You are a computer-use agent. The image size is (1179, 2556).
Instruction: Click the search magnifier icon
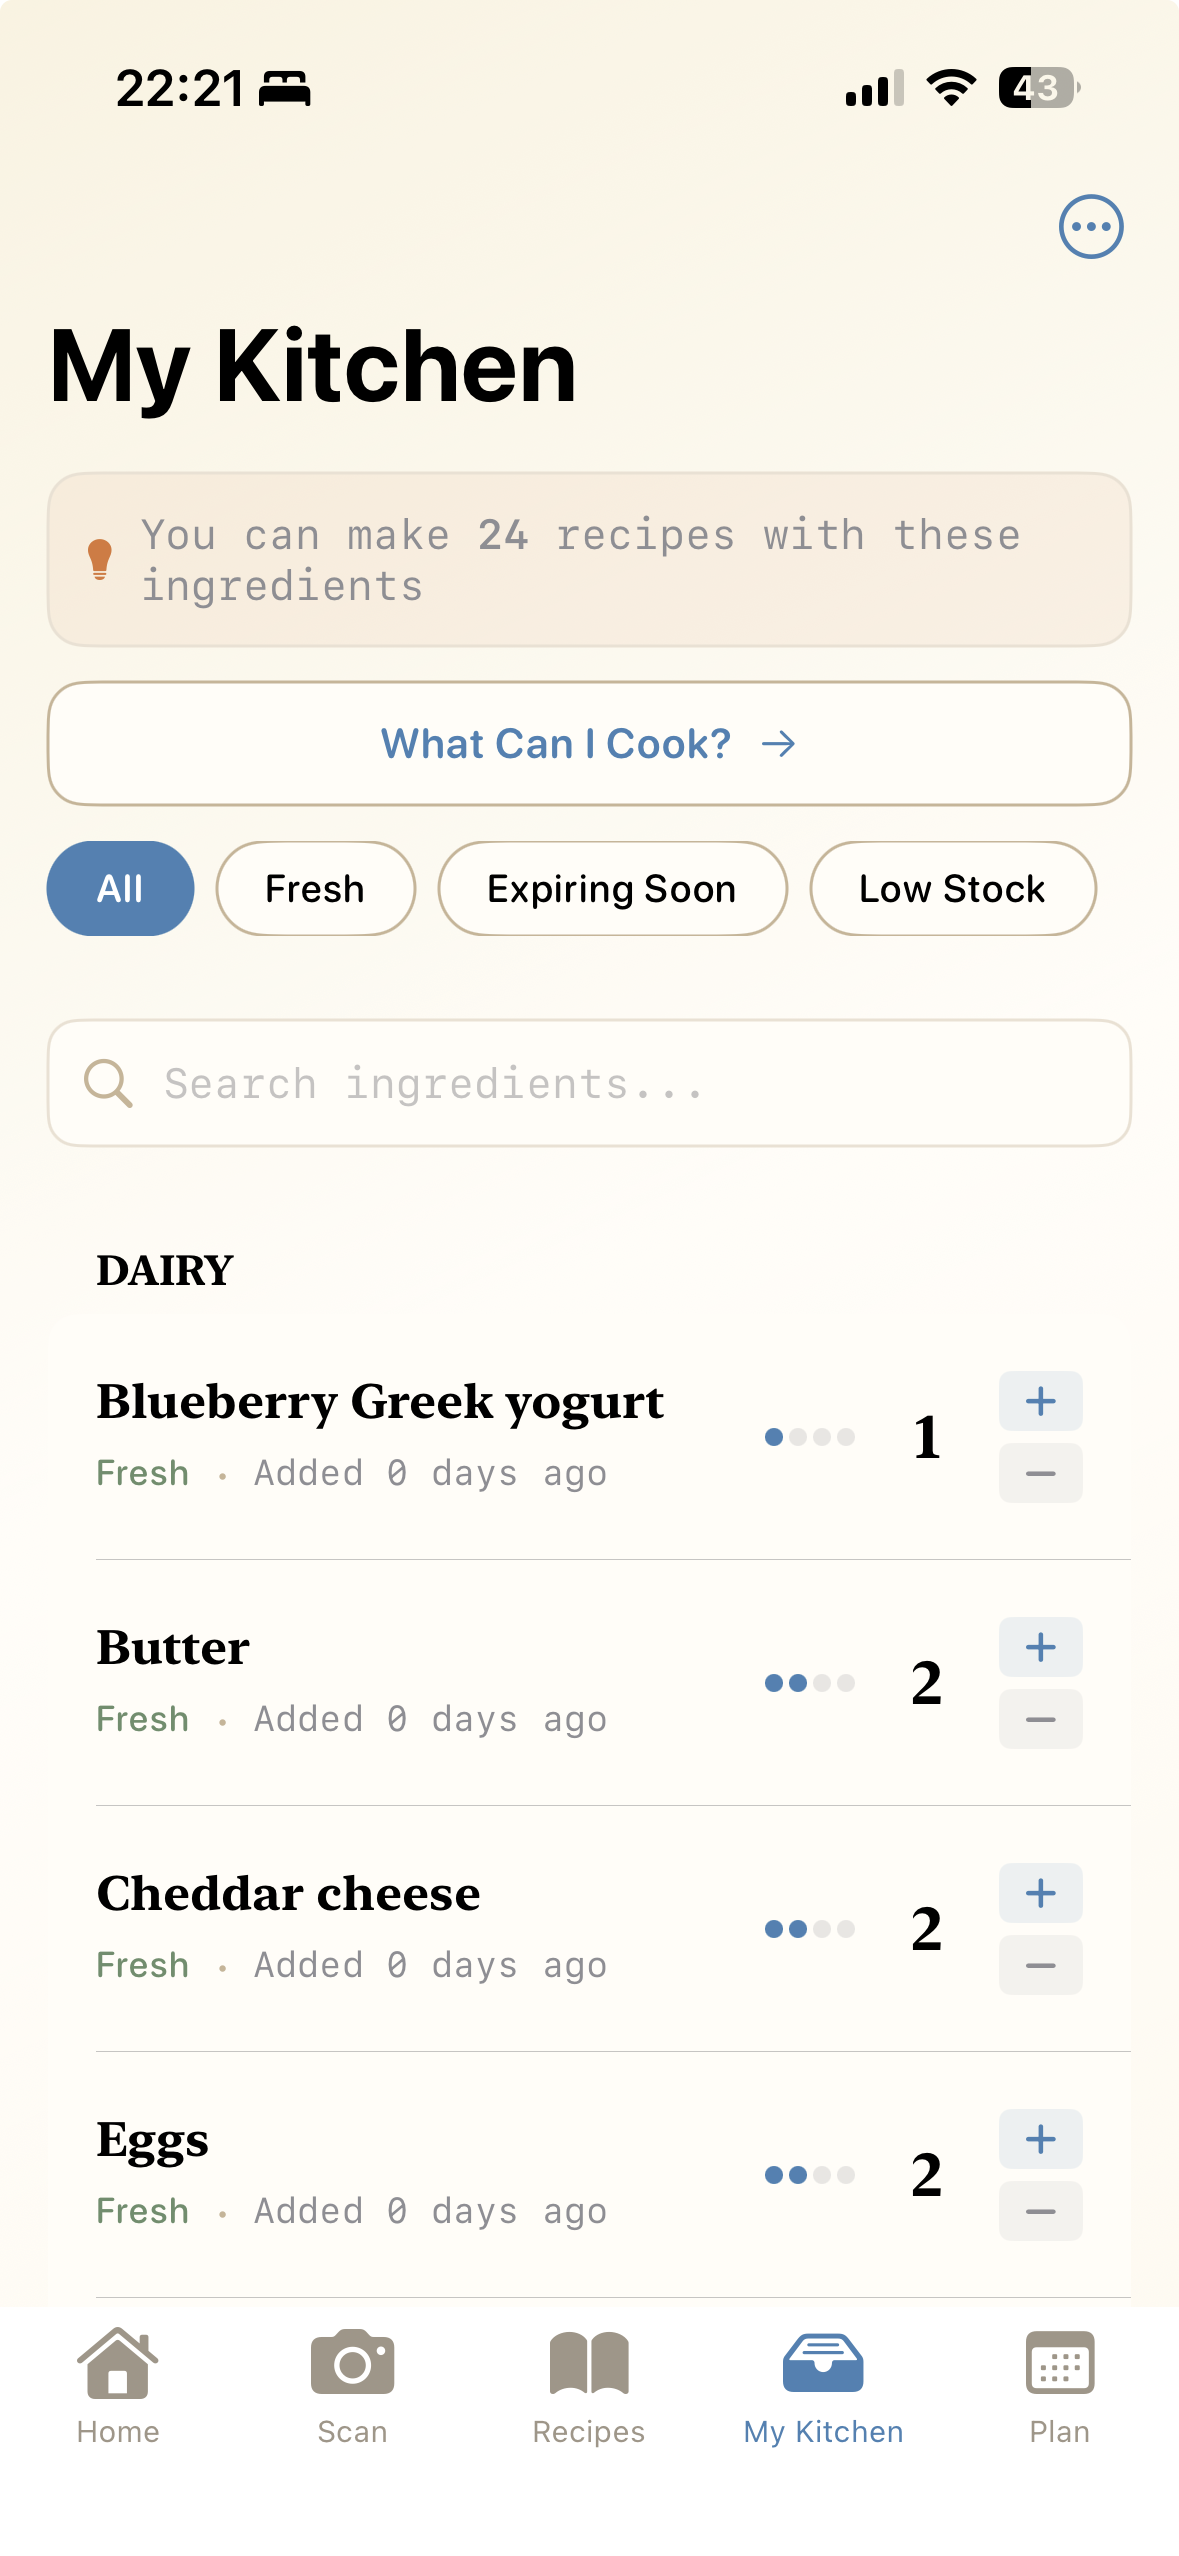coord(108,1083)
